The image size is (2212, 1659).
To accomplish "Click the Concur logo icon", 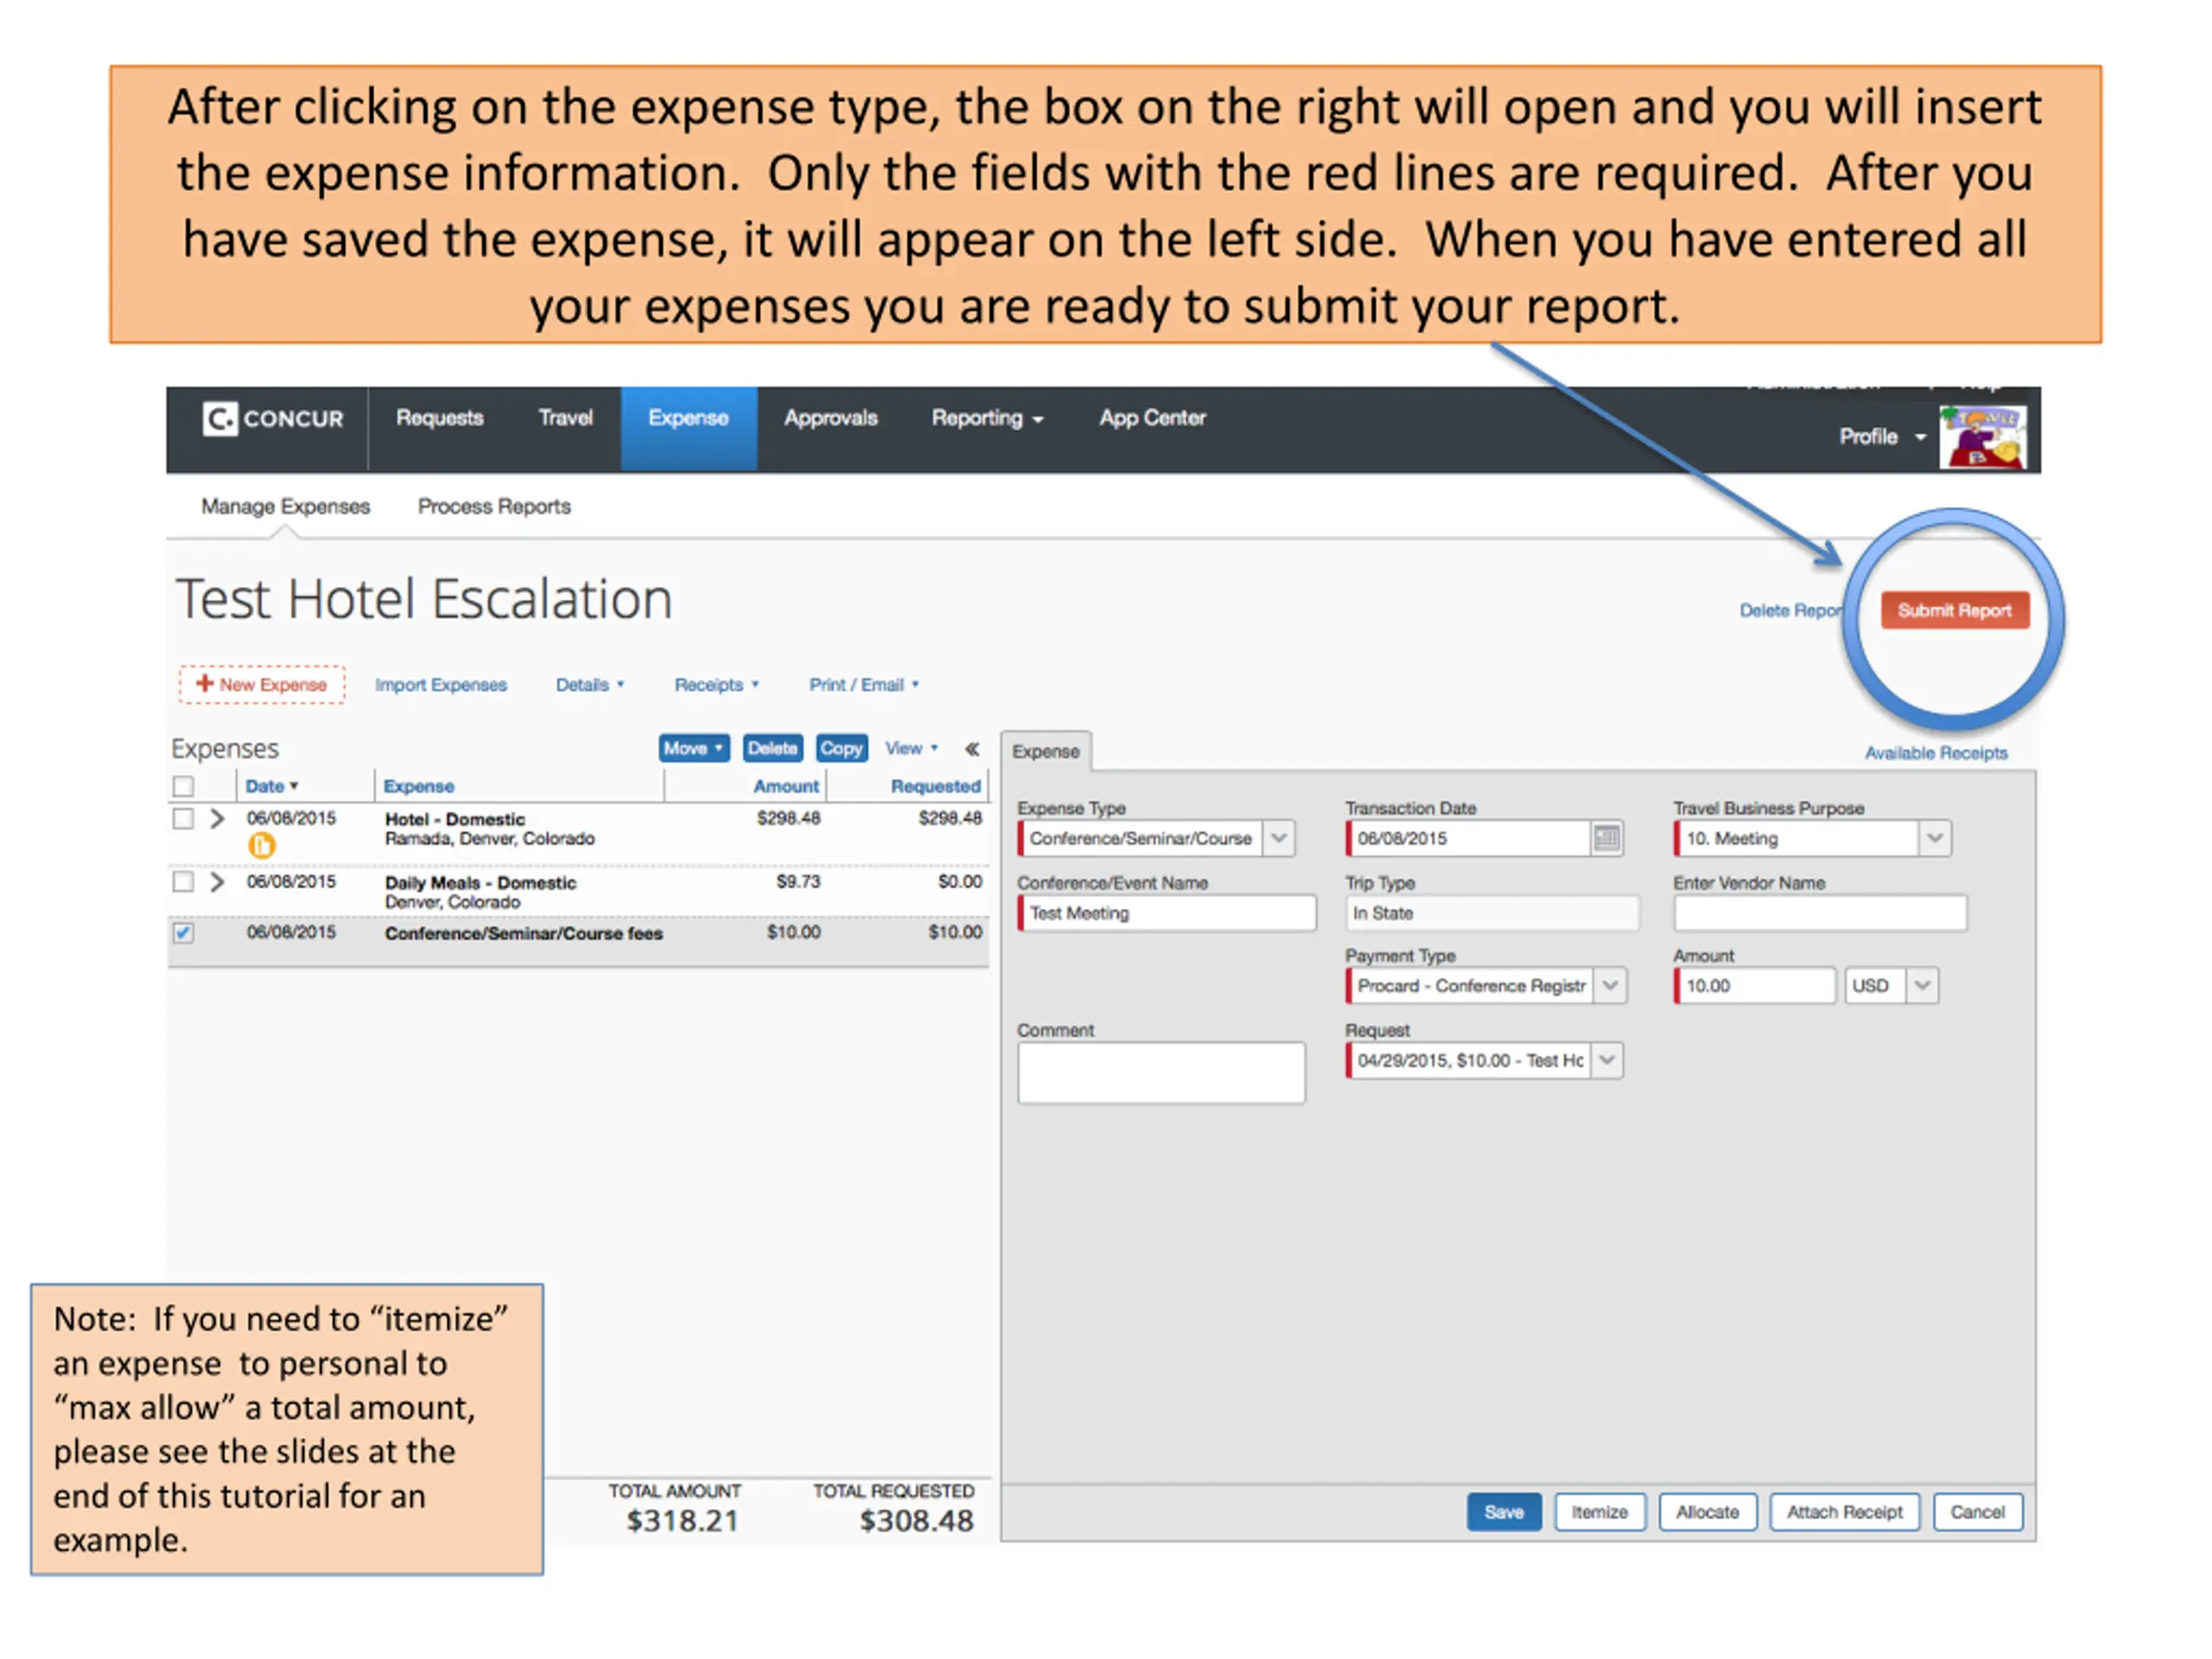I will pyautogui.click(x=220, y=418).
